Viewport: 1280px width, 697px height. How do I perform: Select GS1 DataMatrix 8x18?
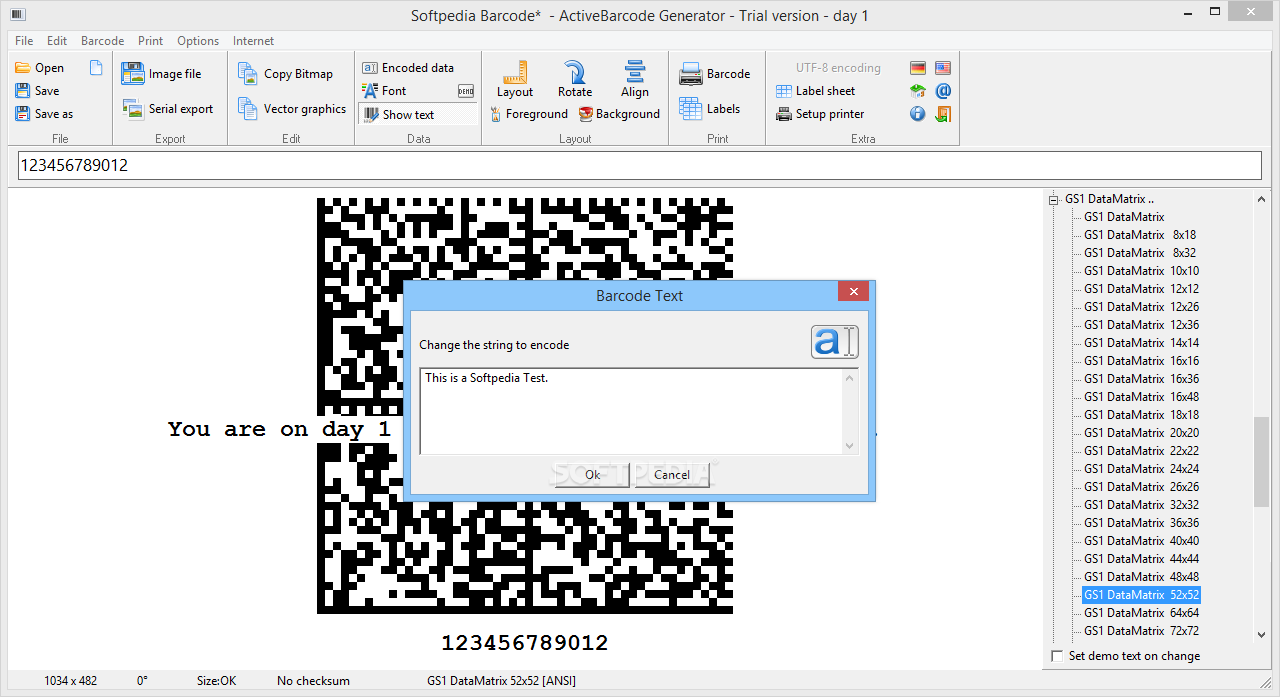(x=1140, y=235)
